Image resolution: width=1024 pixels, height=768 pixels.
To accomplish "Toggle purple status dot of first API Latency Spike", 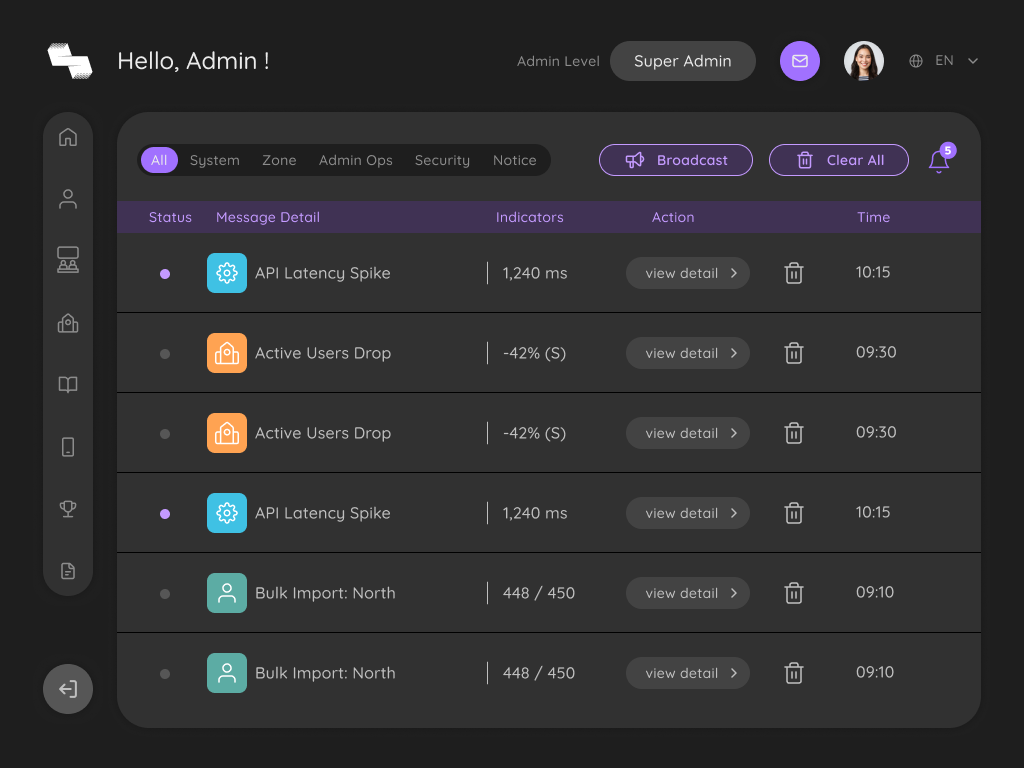I will coord(165,274).
